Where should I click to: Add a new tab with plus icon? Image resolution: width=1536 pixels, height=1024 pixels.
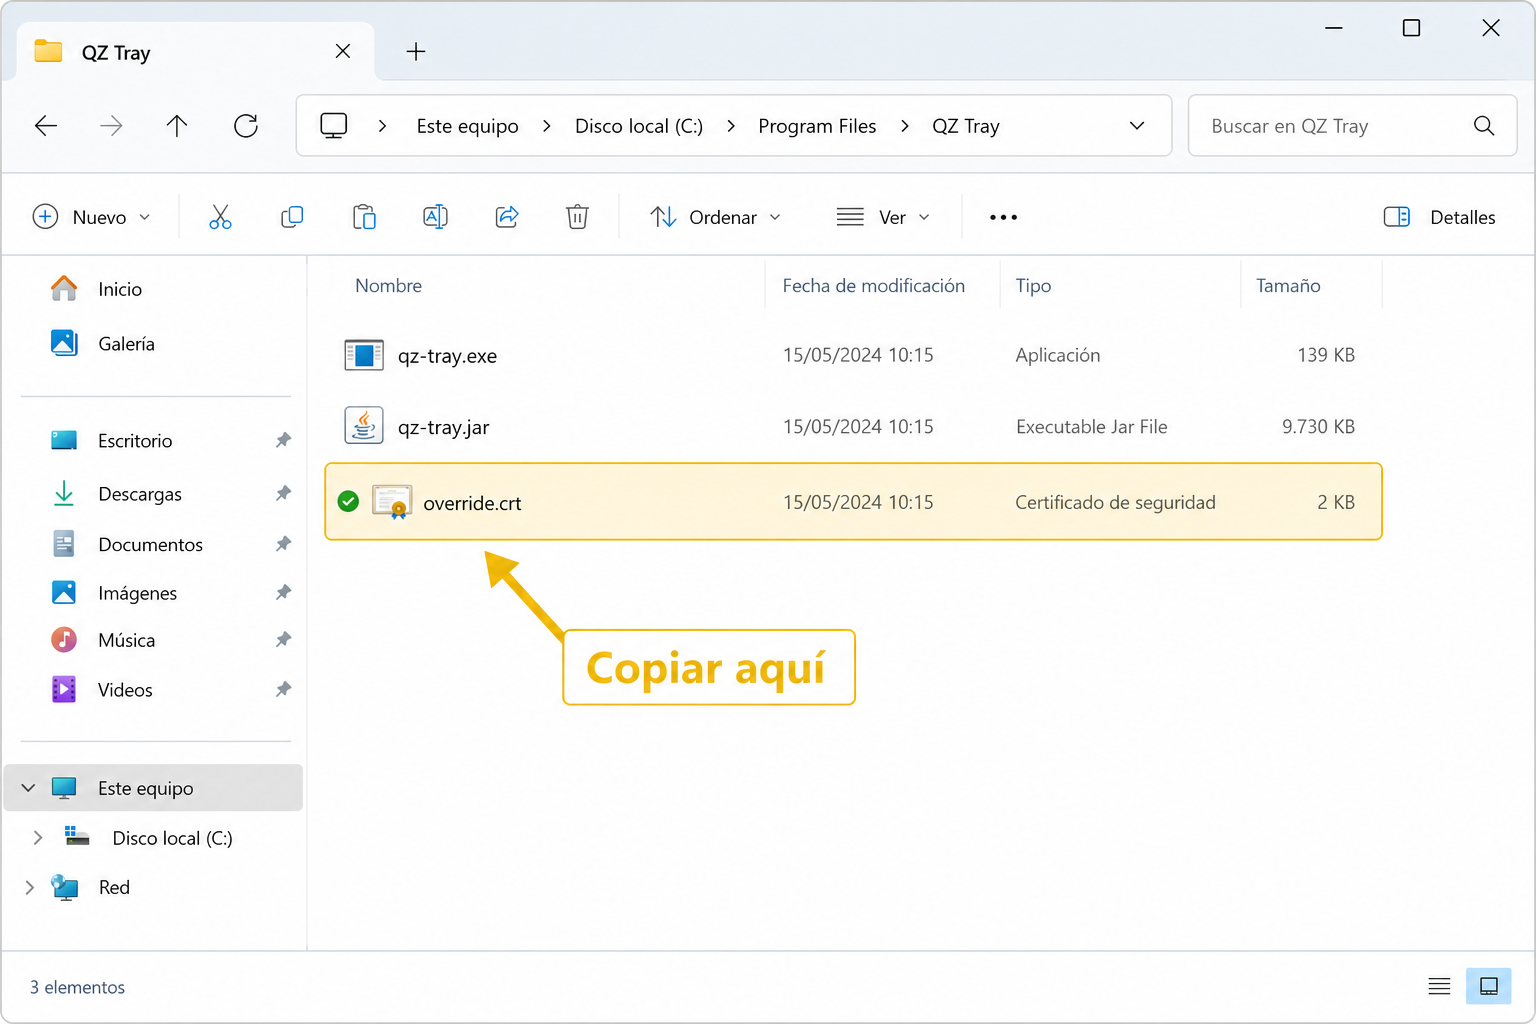pyautogui.click(x=416, y=51)
